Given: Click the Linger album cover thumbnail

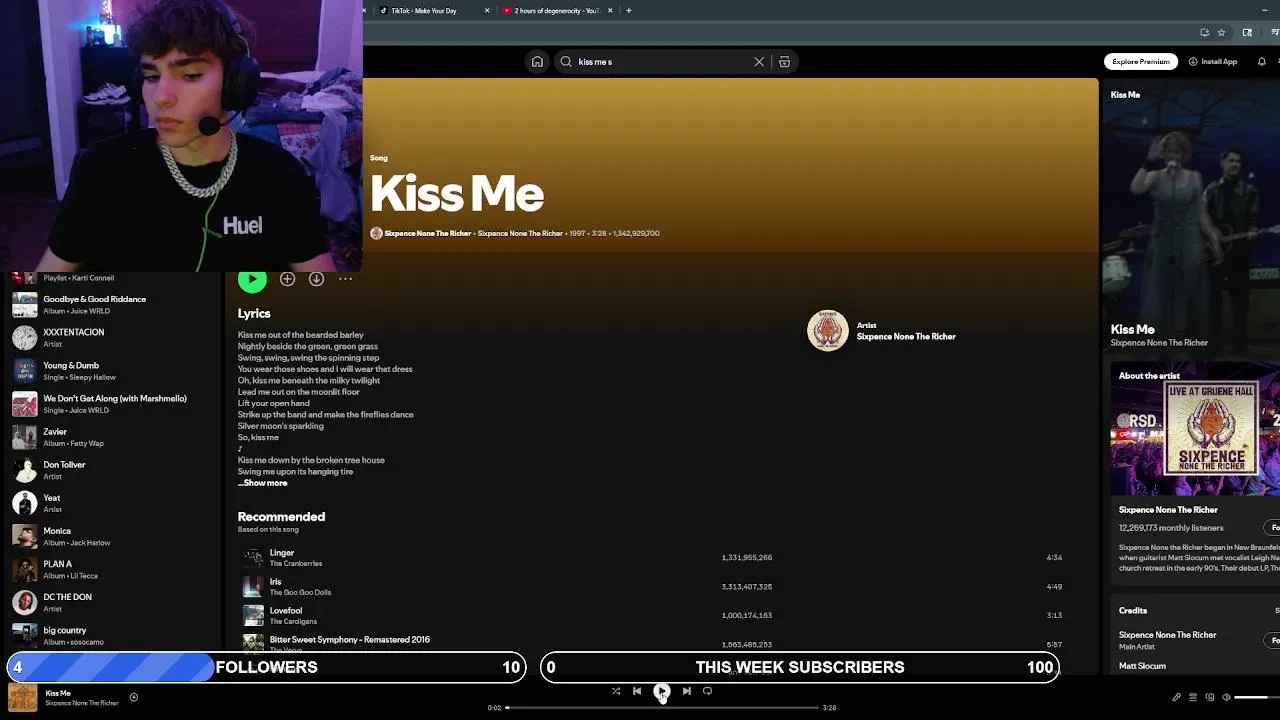Looking at the screenshot, I should pyautogui.click(x=254, y=558).
